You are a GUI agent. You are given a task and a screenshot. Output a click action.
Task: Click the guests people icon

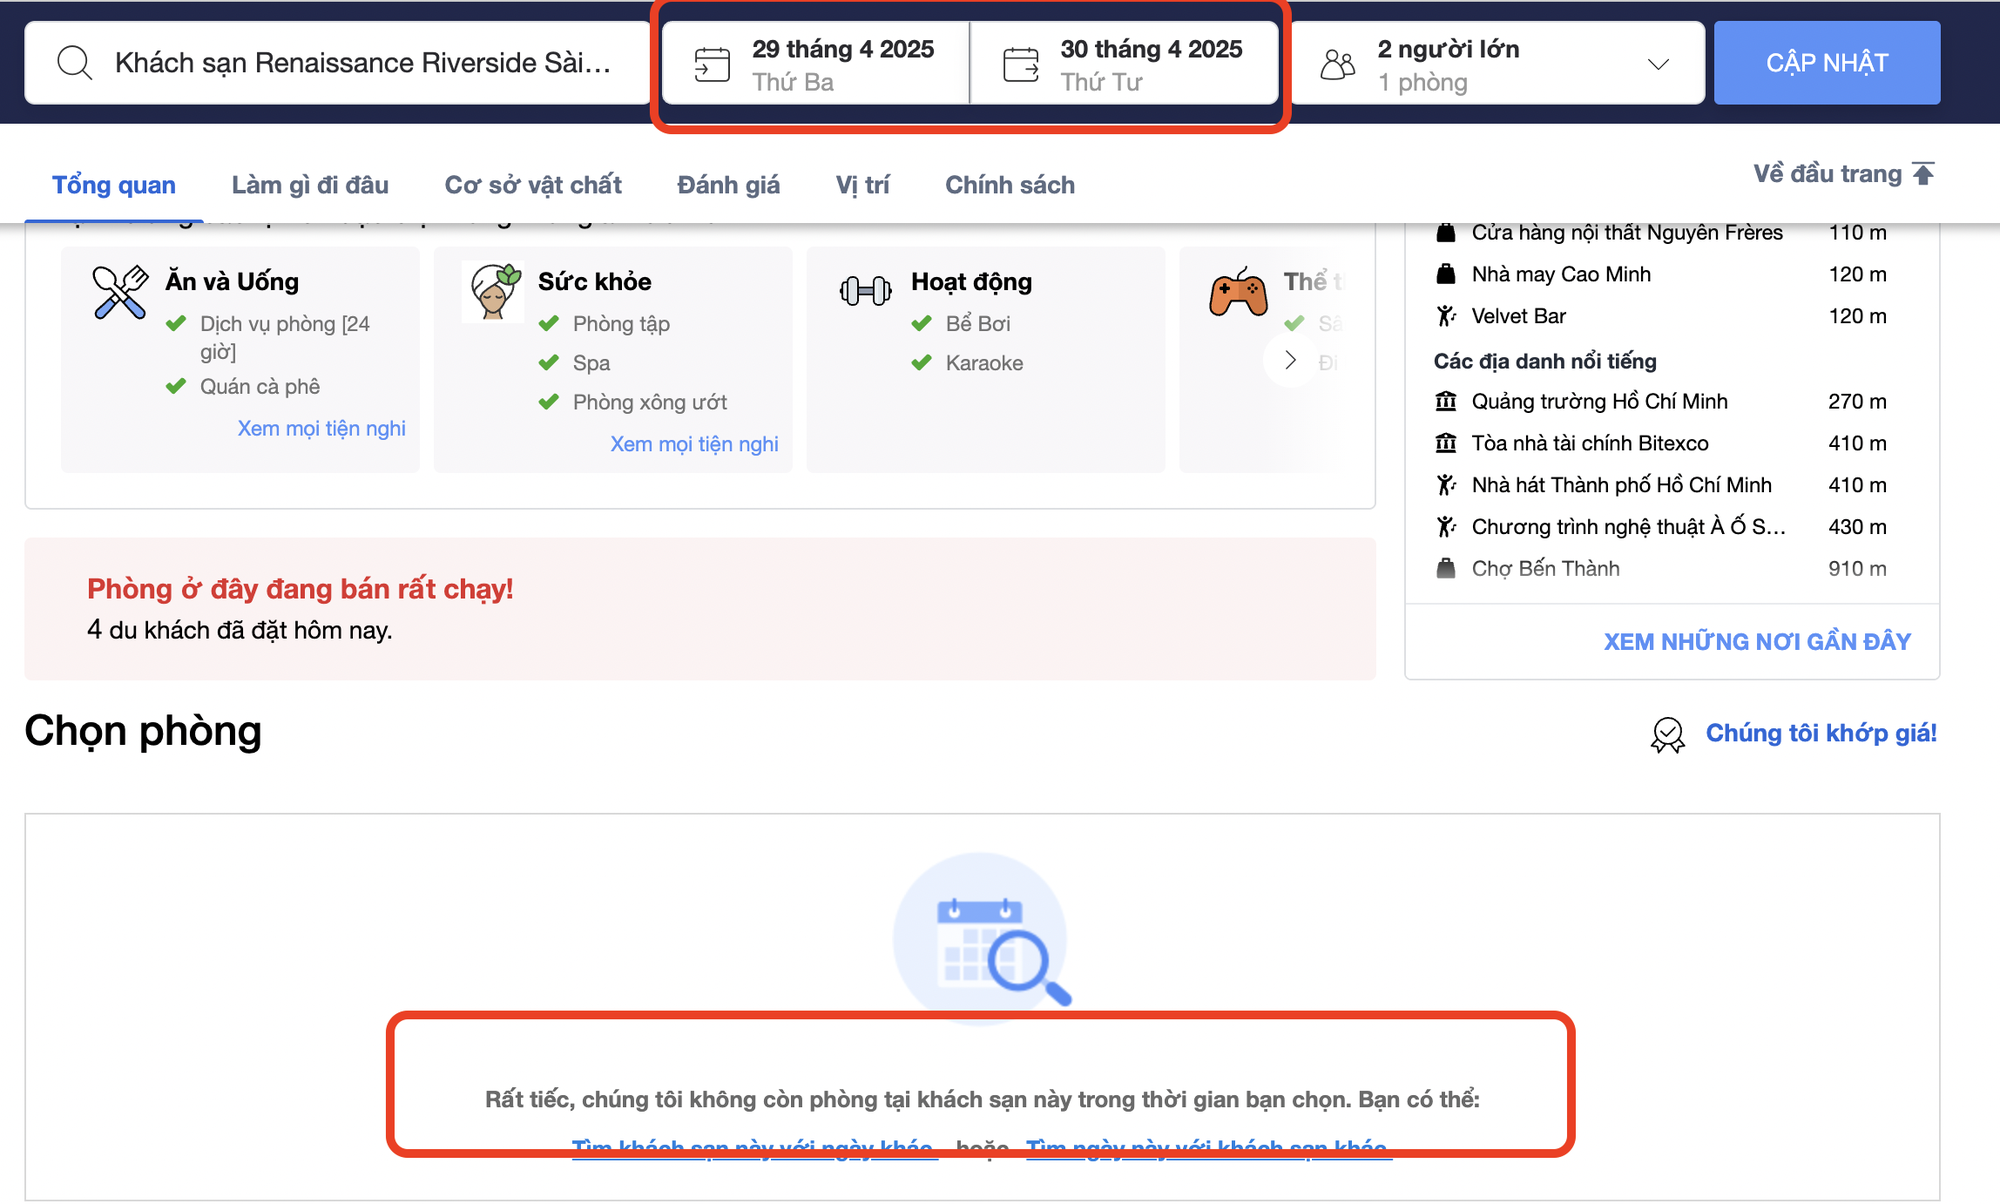[1338, 64]
